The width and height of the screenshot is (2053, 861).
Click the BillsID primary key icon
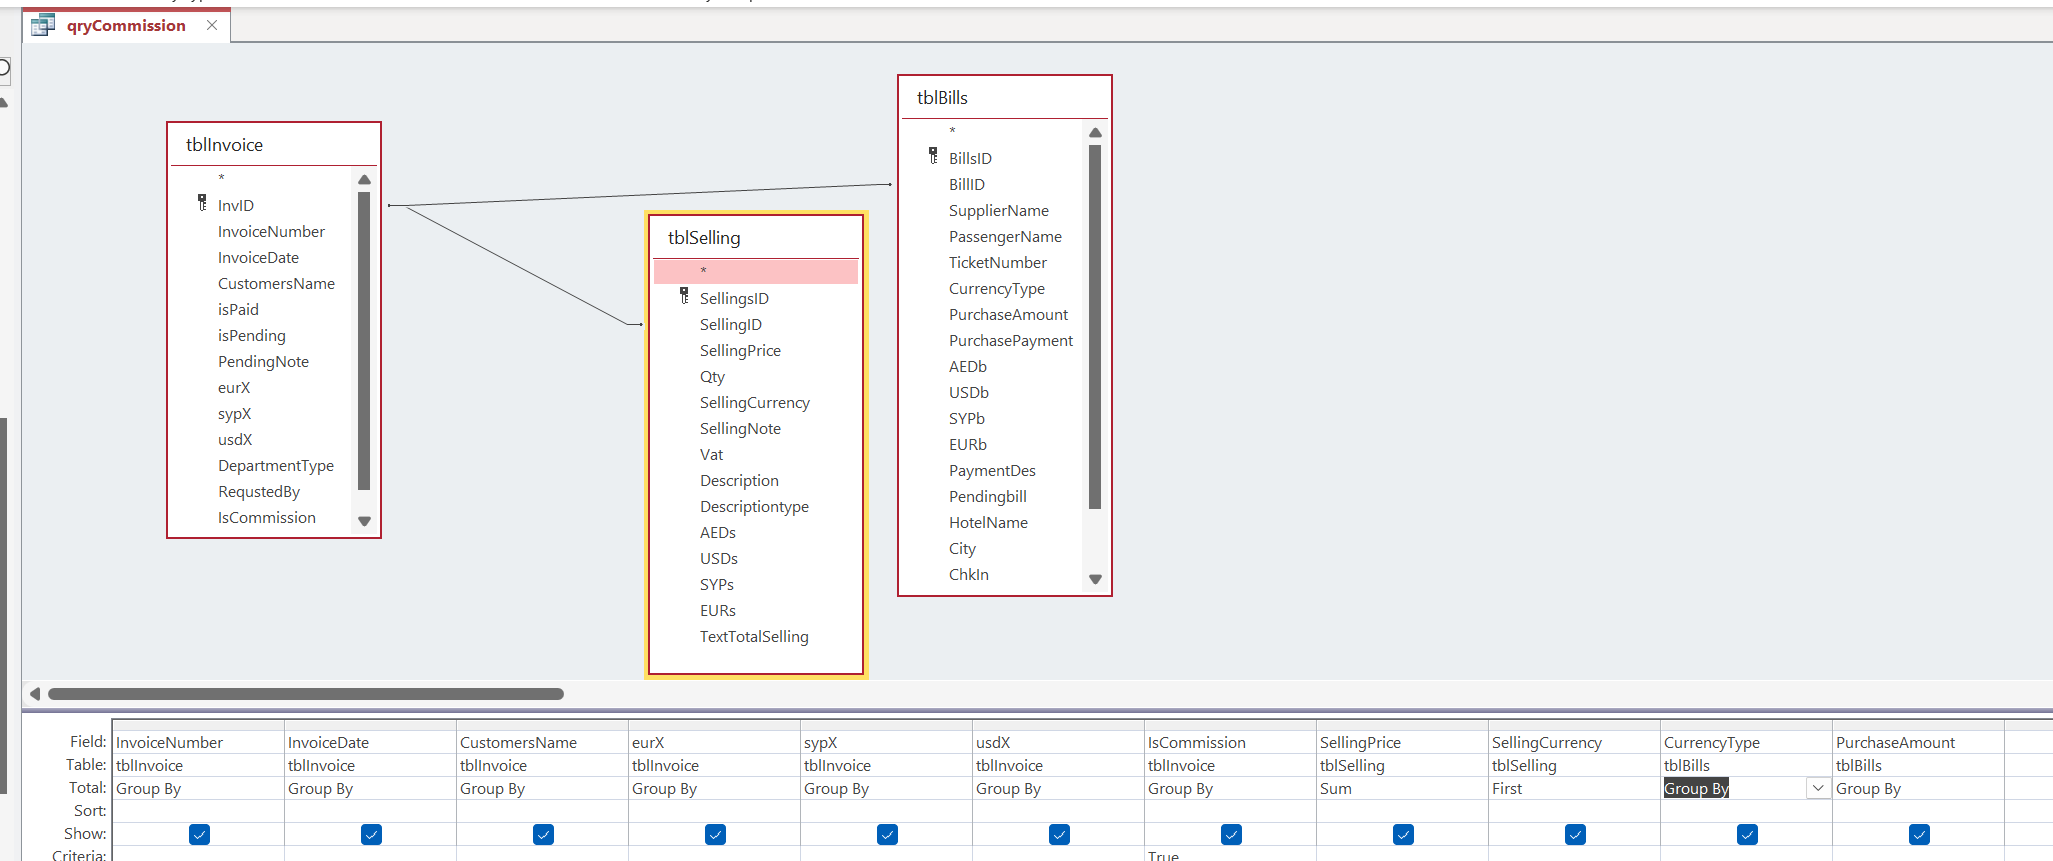[933, 156]
